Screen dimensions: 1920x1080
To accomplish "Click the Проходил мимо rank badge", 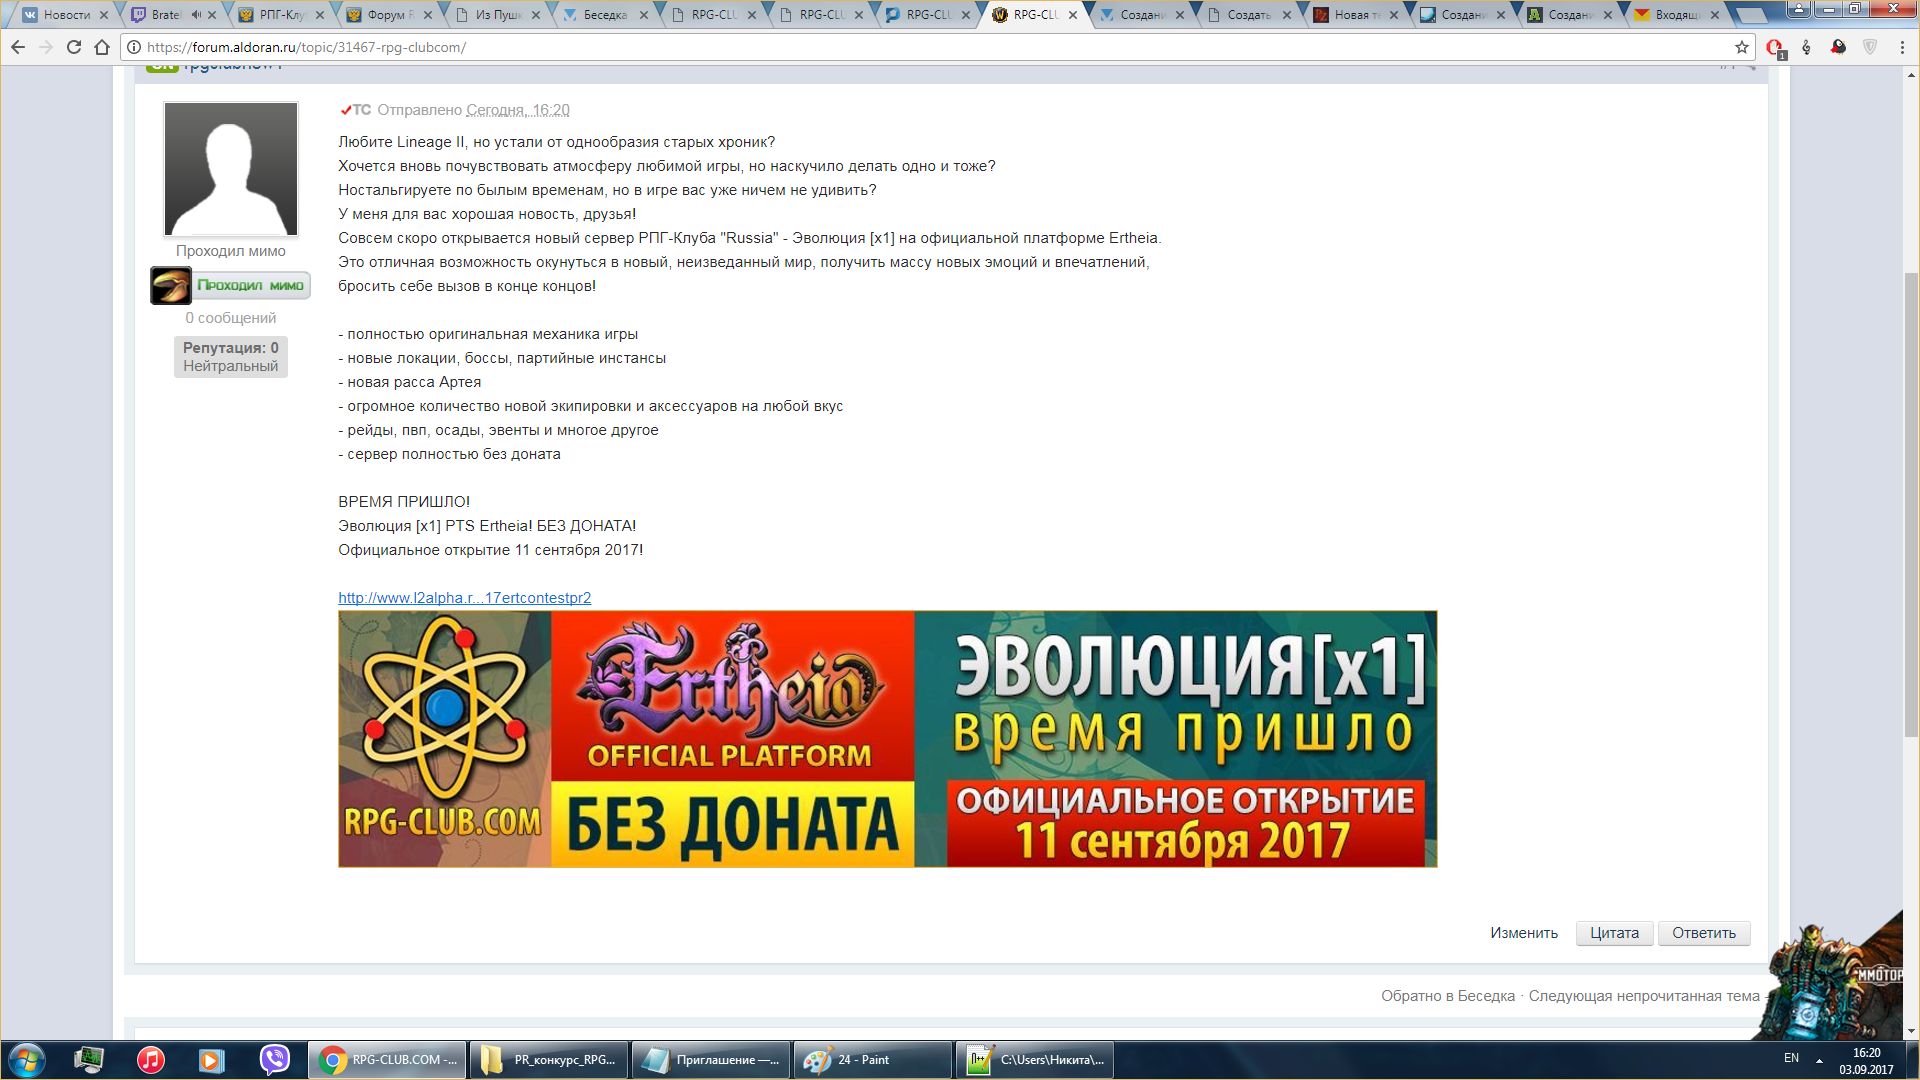I will [231, 286].
